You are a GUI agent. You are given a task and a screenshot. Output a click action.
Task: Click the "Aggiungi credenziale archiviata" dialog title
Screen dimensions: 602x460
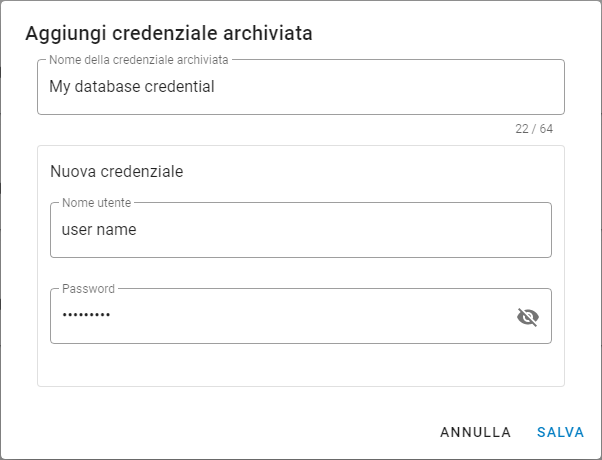(169, 33)
